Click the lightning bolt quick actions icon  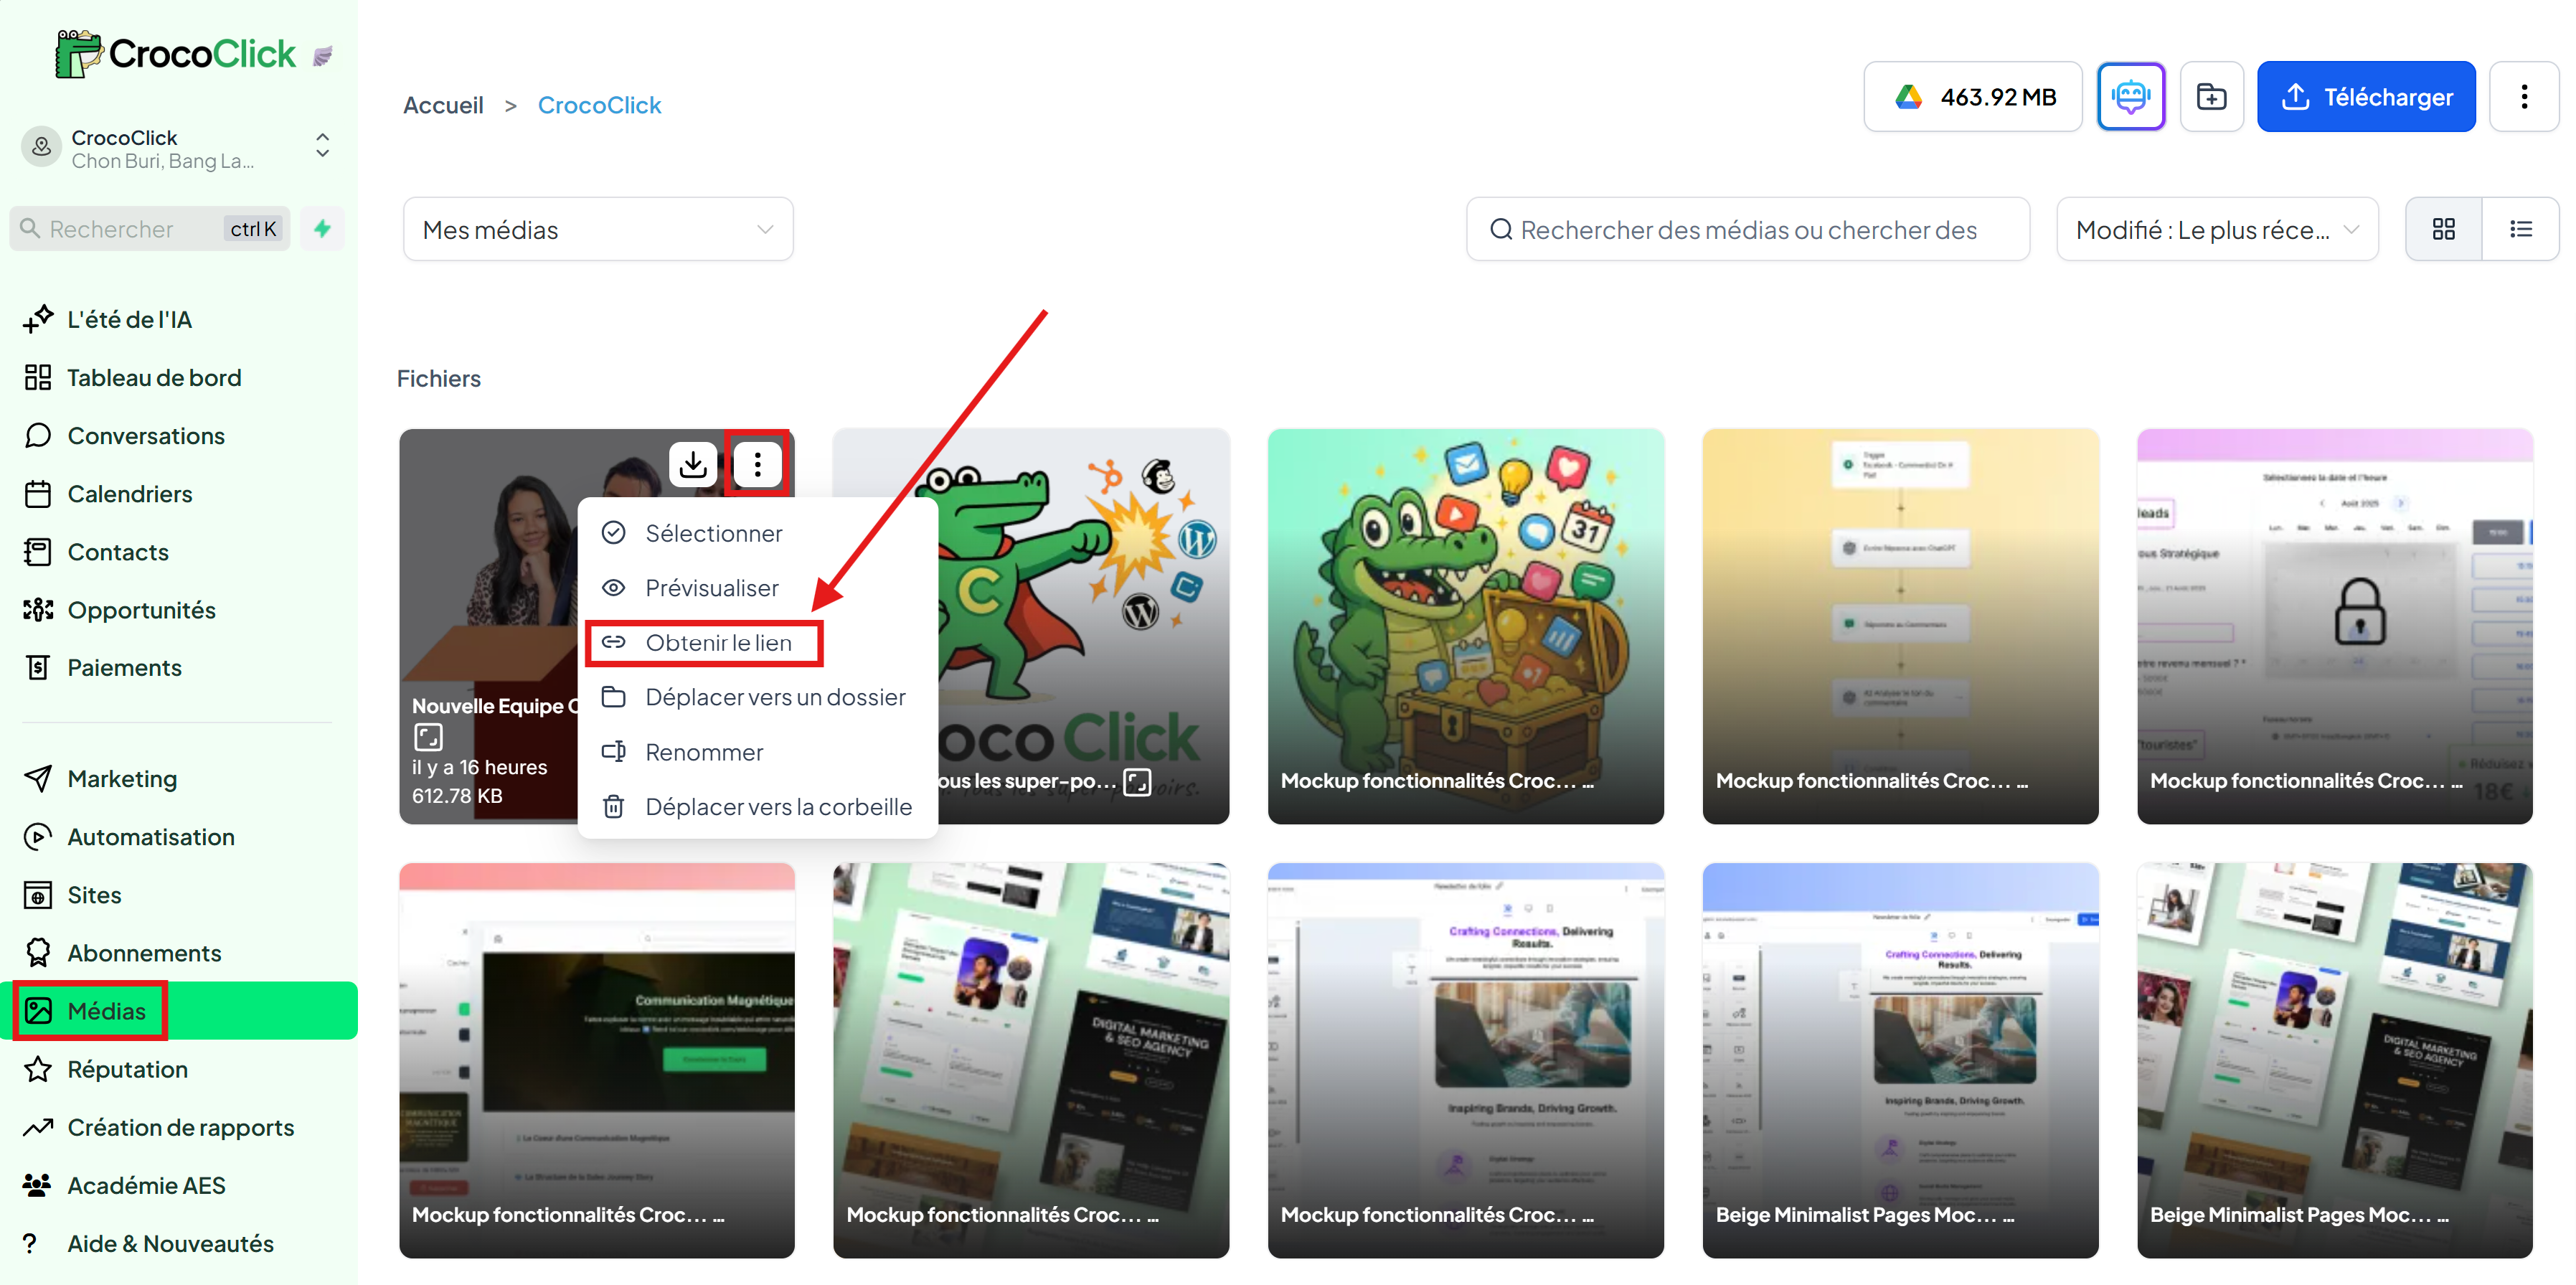[x=322, y=229]
